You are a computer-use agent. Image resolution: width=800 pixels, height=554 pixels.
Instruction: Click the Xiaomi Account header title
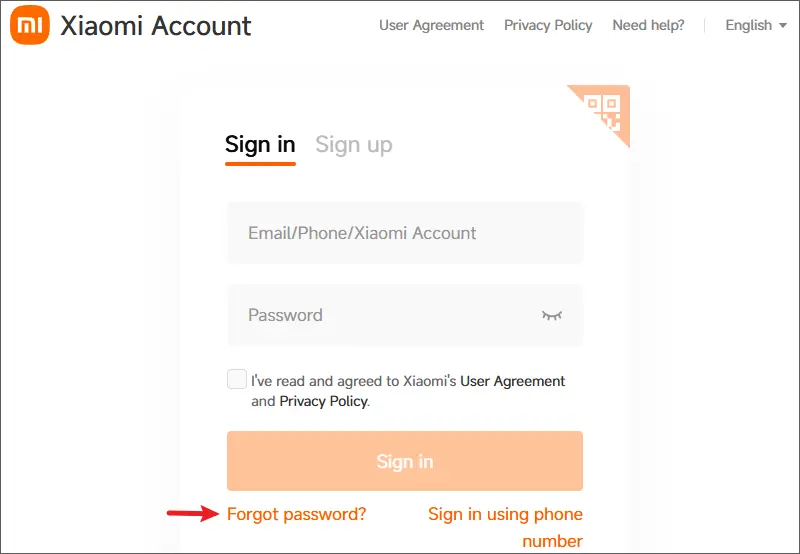(x=156, y=25)
